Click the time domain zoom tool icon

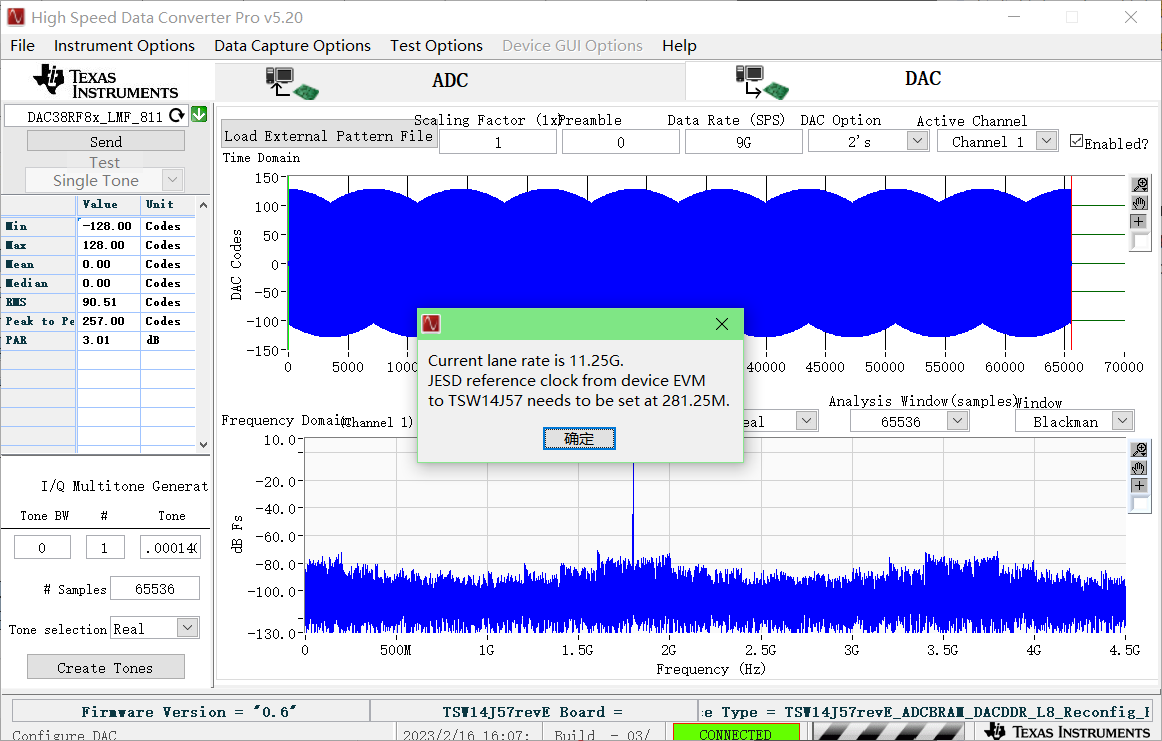pos(1140,185)
